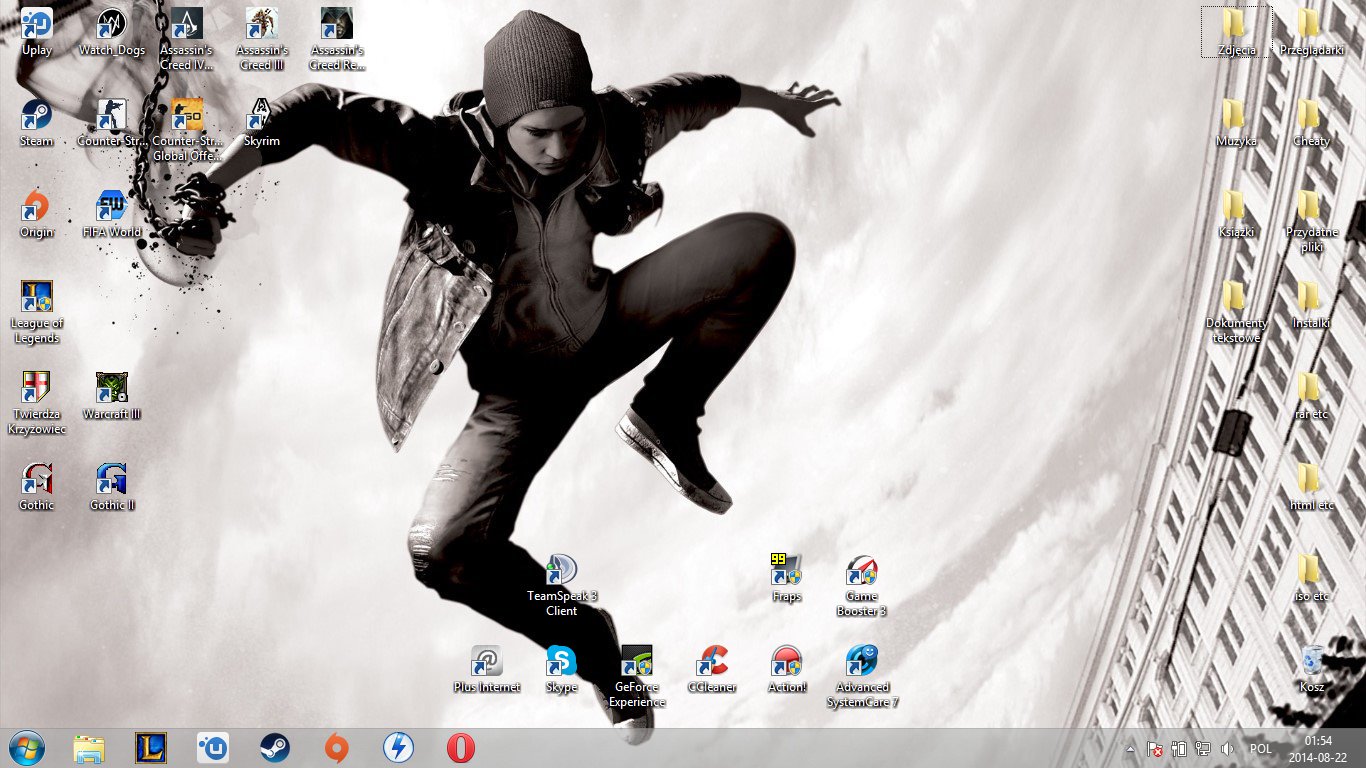The height and width of the screenshot is (768, 1366).
Task: Open Steam from the taskbar
Action: click(274, 748)
